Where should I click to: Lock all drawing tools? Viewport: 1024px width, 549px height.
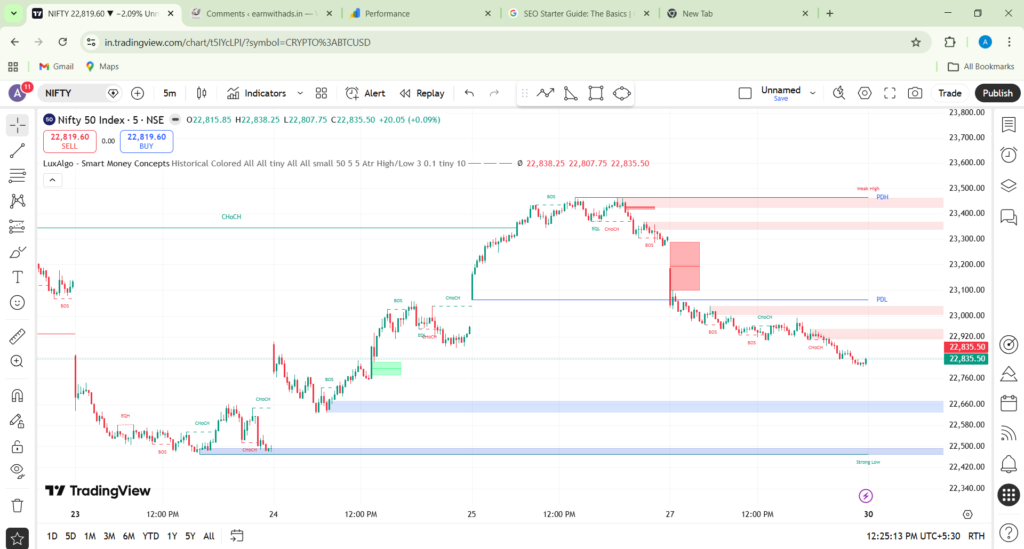click(18, 447)
